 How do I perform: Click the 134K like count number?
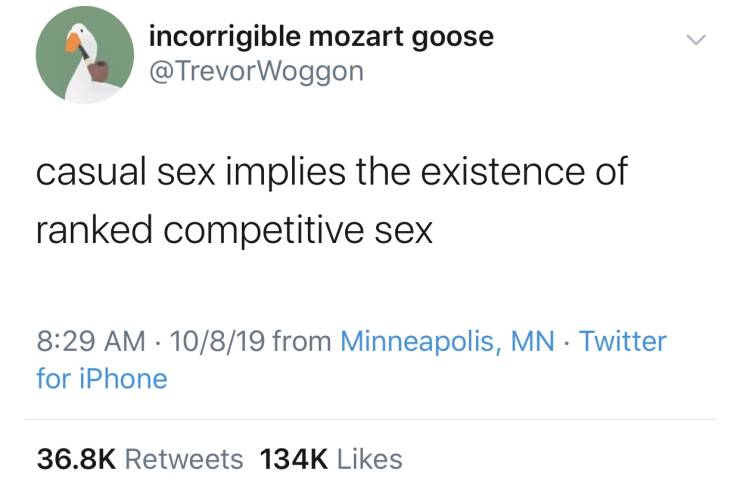click(294, 459)
